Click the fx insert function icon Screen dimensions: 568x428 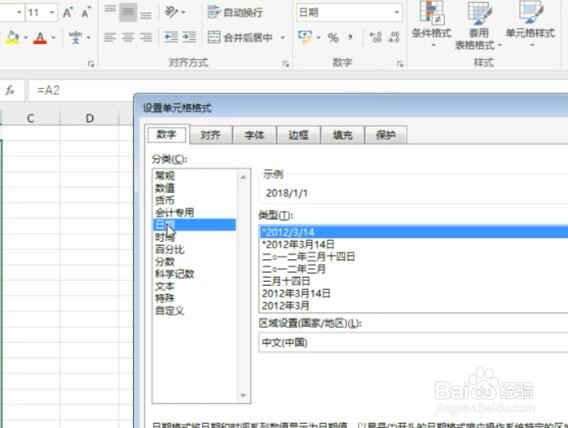point(10,90)
